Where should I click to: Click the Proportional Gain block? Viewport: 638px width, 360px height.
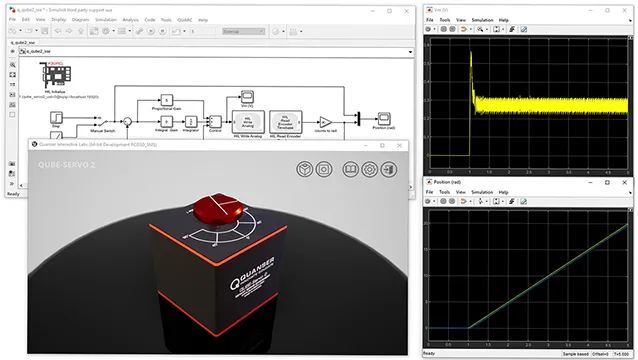pyautogui.click(x=166, y=100)
